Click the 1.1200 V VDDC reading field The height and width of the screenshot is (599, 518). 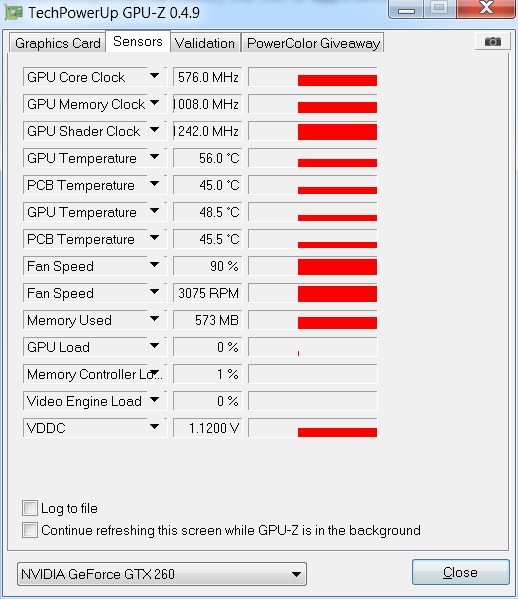click(207, 428)
